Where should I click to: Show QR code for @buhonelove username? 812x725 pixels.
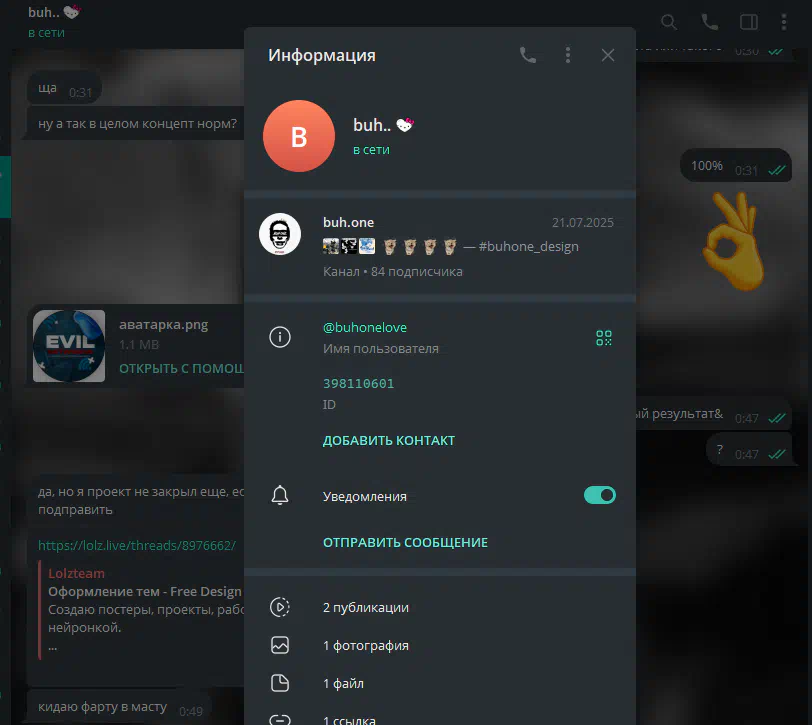(603, 338)
